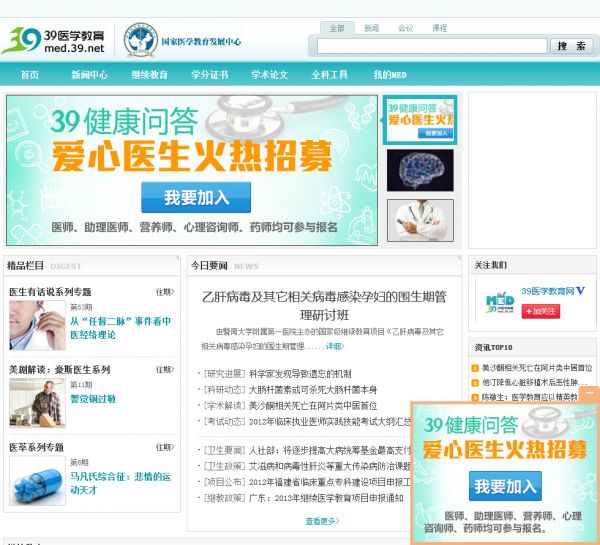The height and width of the screenshot is (545, 600).
Task: Open 继续教育 in the navigation bar
Action: [x=150, y=75]
